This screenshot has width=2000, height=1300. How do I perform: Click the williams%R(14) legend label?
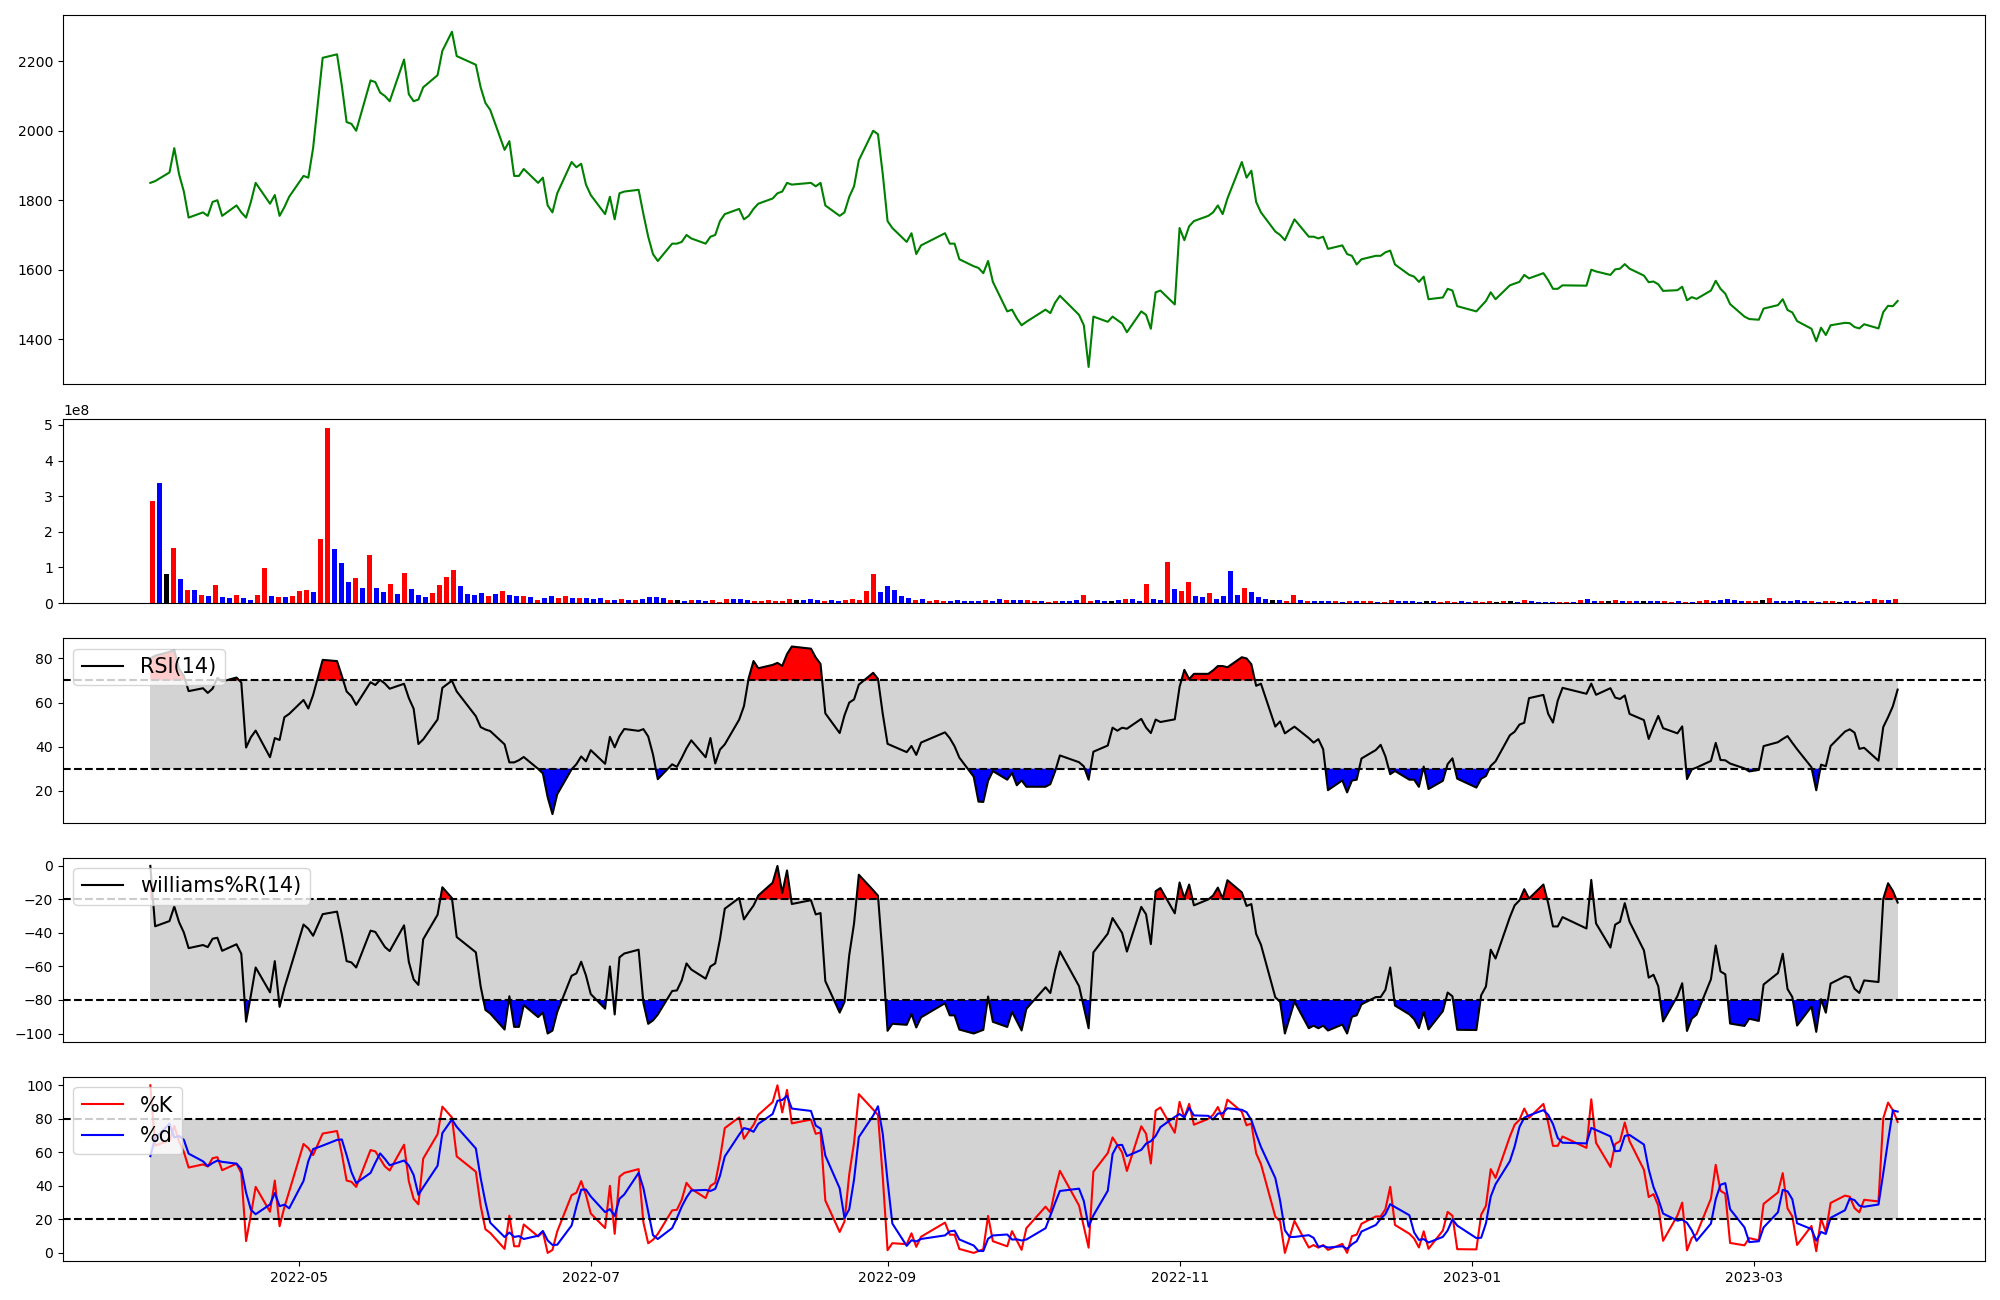click(x=220, y=885)
